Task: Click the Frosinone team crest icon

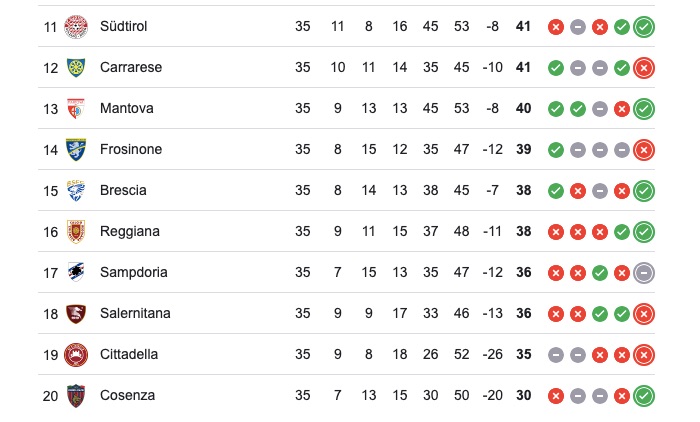Action: [x=75, y=149]
